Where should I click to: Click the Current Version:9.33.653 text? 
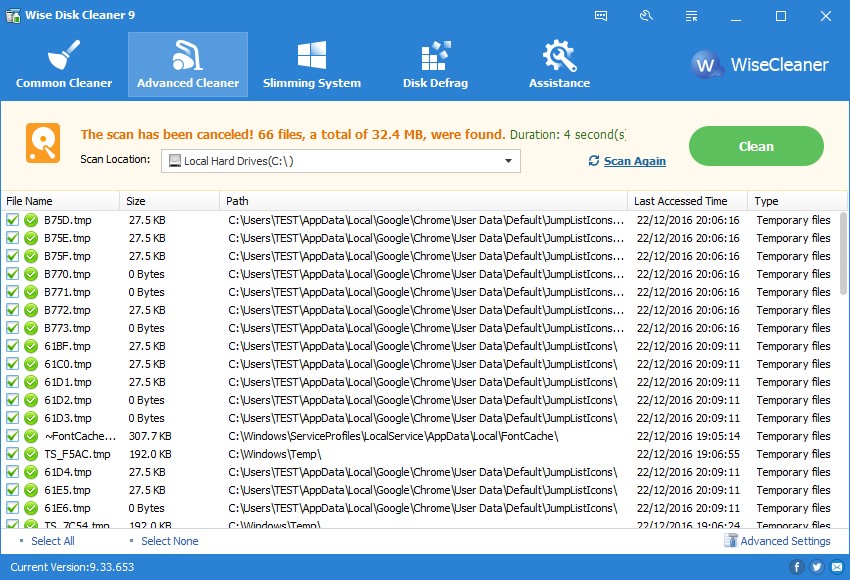pyautogui.click(x=72, y=567)
